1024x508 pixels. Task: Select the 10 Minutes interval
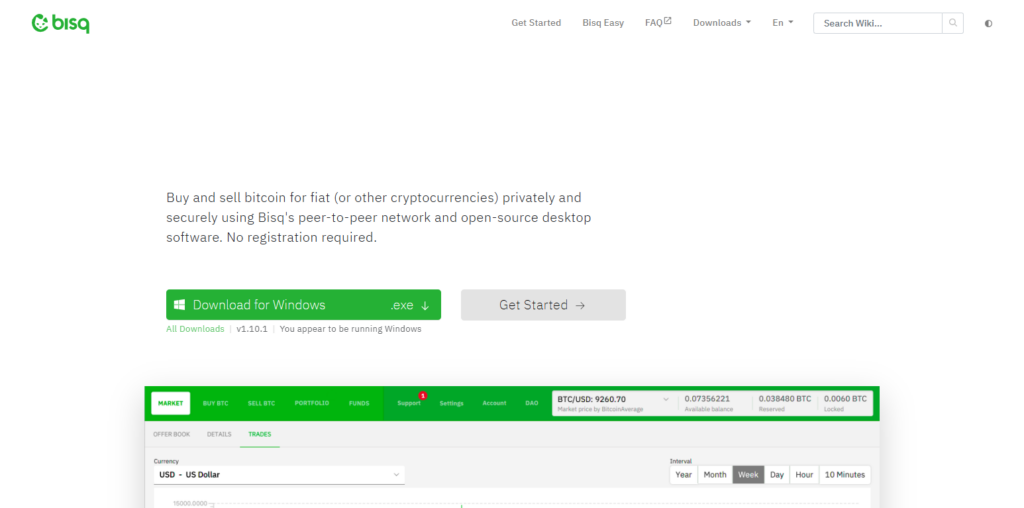[x=845, y=475]
